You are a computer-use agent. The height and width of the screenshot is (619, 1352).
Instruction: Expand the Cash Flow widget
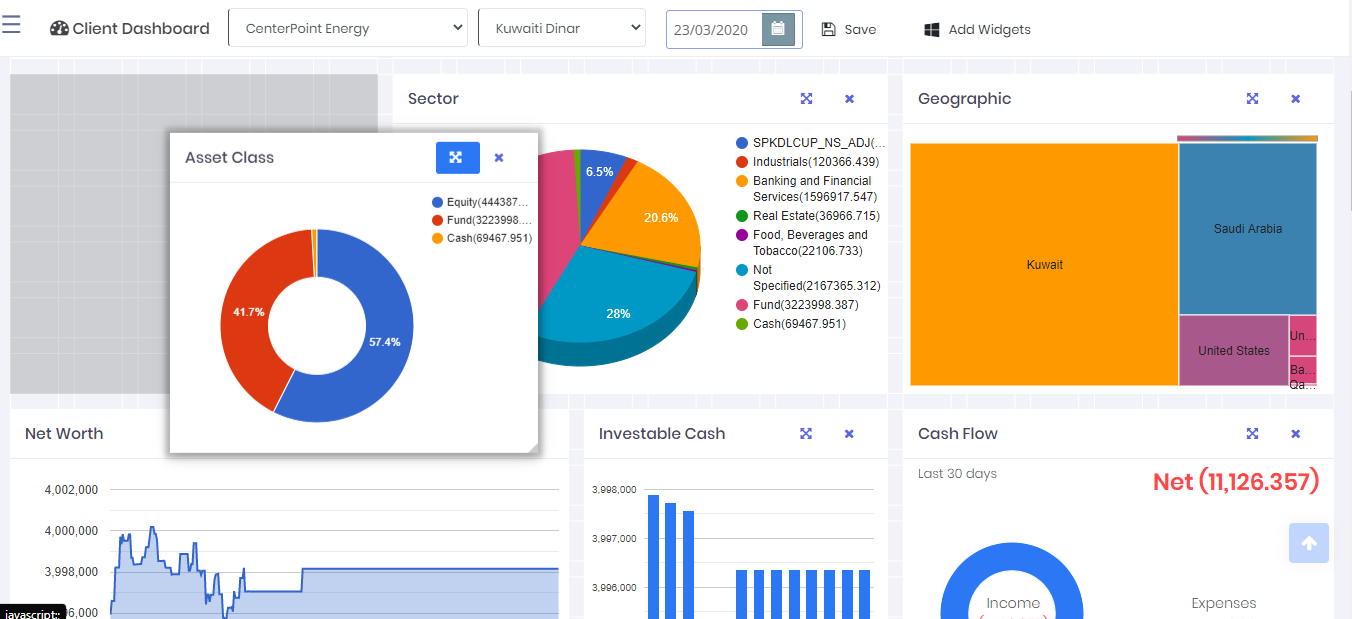(x=1252, y=434)
